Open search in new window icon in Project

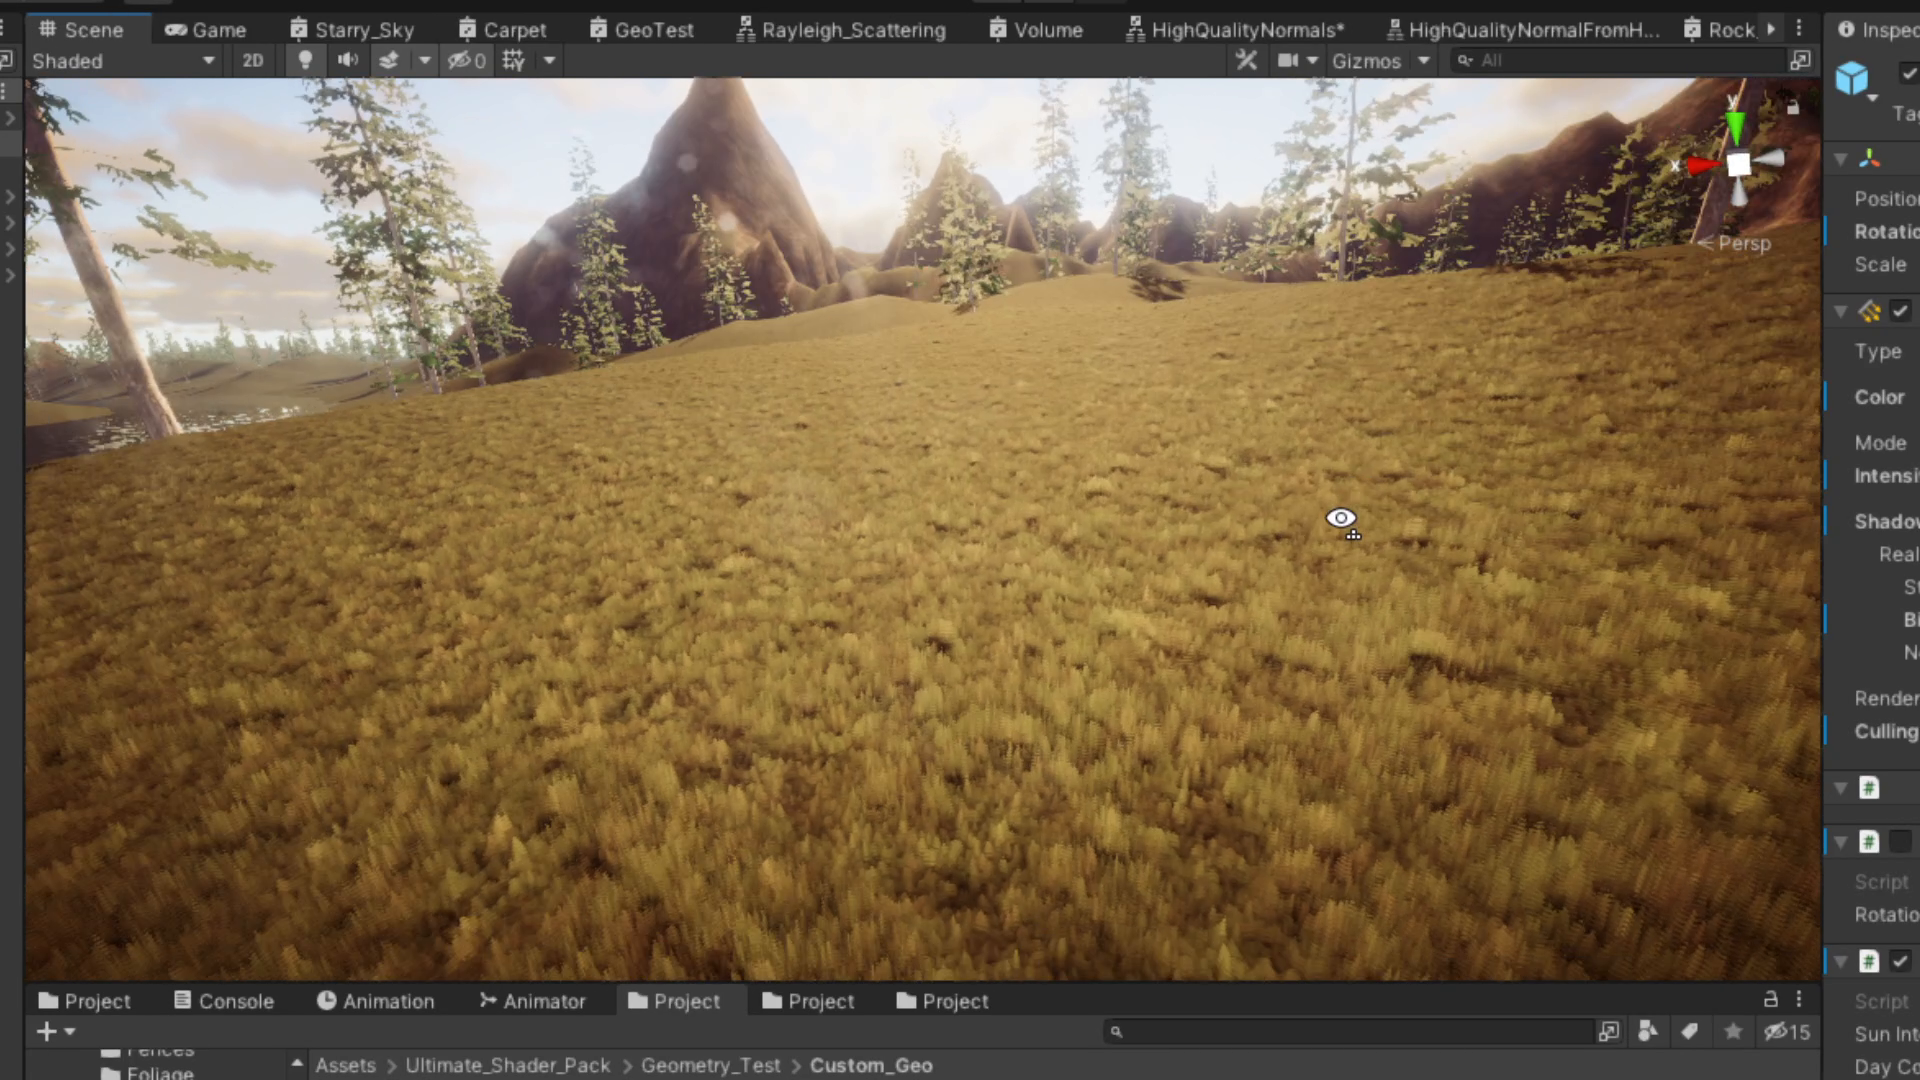tap(1608, 1031)
